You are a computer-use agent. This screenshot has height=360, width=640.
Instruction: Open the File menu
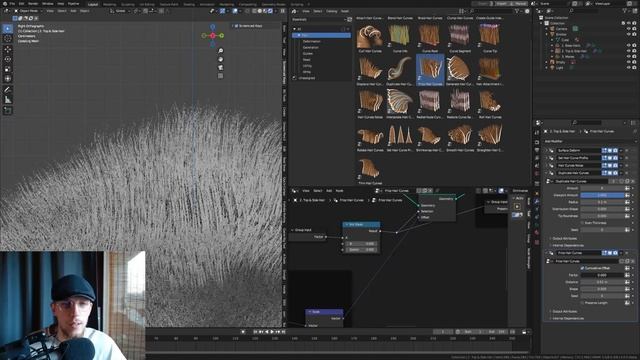tap(12, 4)
